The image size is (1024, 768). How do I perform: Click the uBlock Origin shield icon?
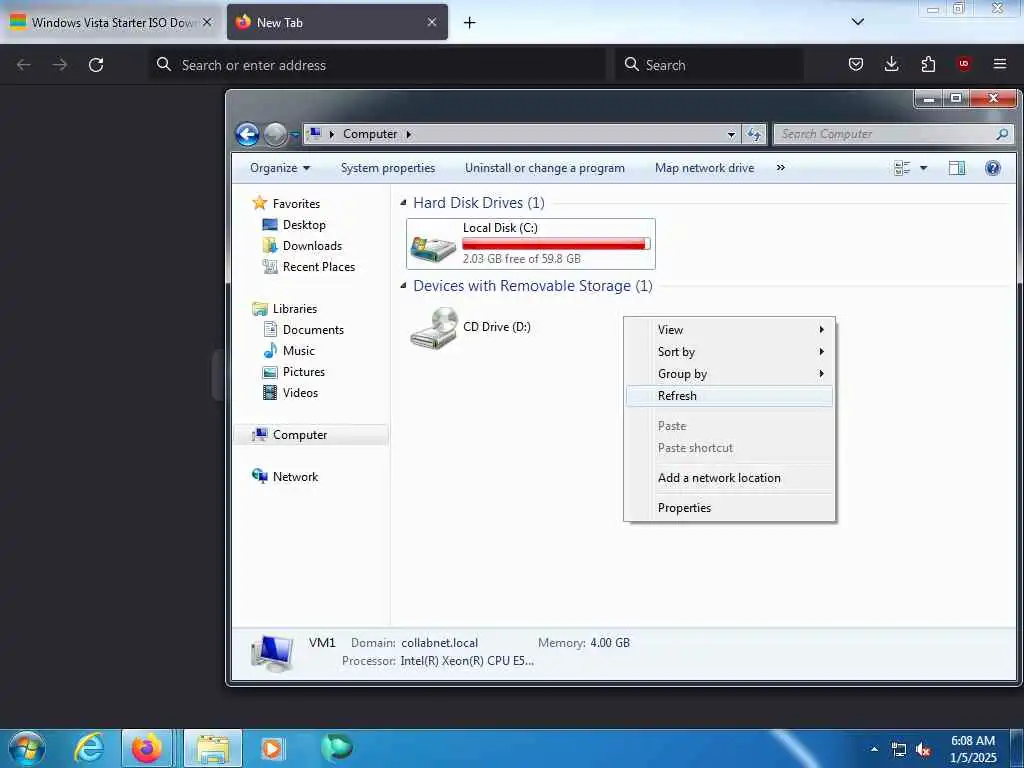[x=963, y=64]
